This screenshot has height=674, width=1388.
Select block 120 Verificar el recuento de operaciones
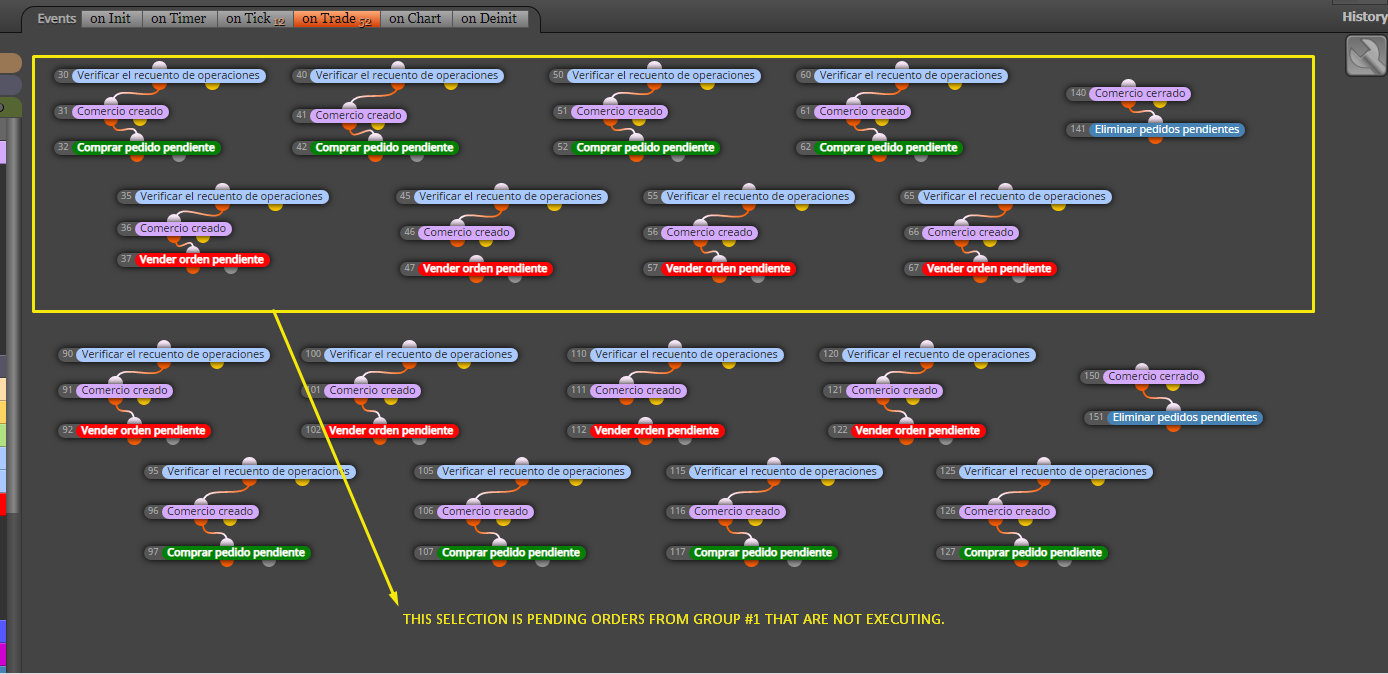(928, 355)
